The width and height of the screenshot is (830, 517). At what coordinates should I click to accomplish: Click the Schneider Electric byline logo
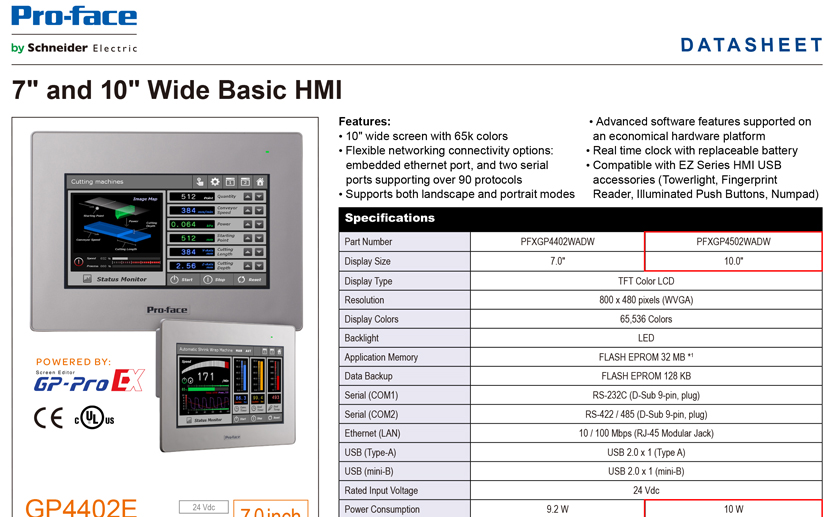click(74, 48)
